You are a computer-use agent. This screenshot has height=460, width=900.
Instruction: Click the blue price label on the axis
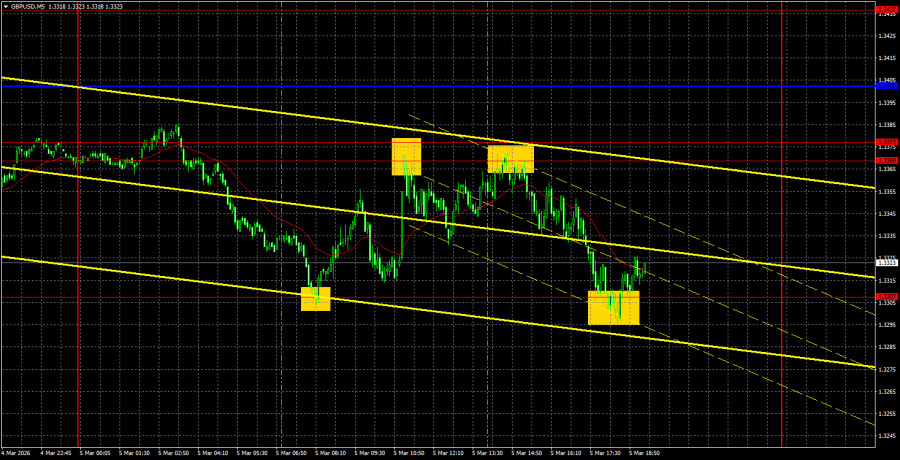tap(884, 87)
